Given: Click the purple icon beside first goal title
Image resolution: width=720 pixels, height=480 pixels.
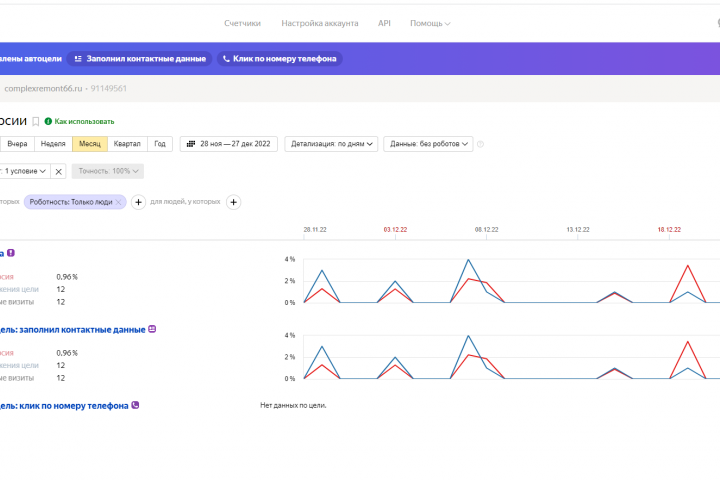Looking at the screenshot, I should 11,253.
